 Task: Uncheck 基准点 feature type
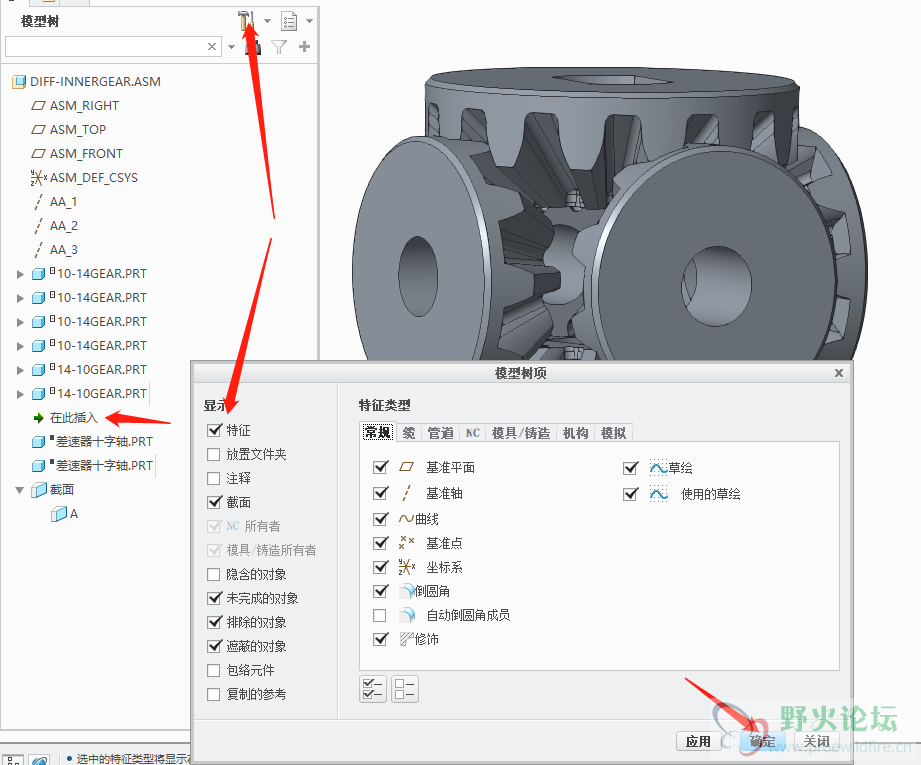pyautogui.click(x=381, y=543)
